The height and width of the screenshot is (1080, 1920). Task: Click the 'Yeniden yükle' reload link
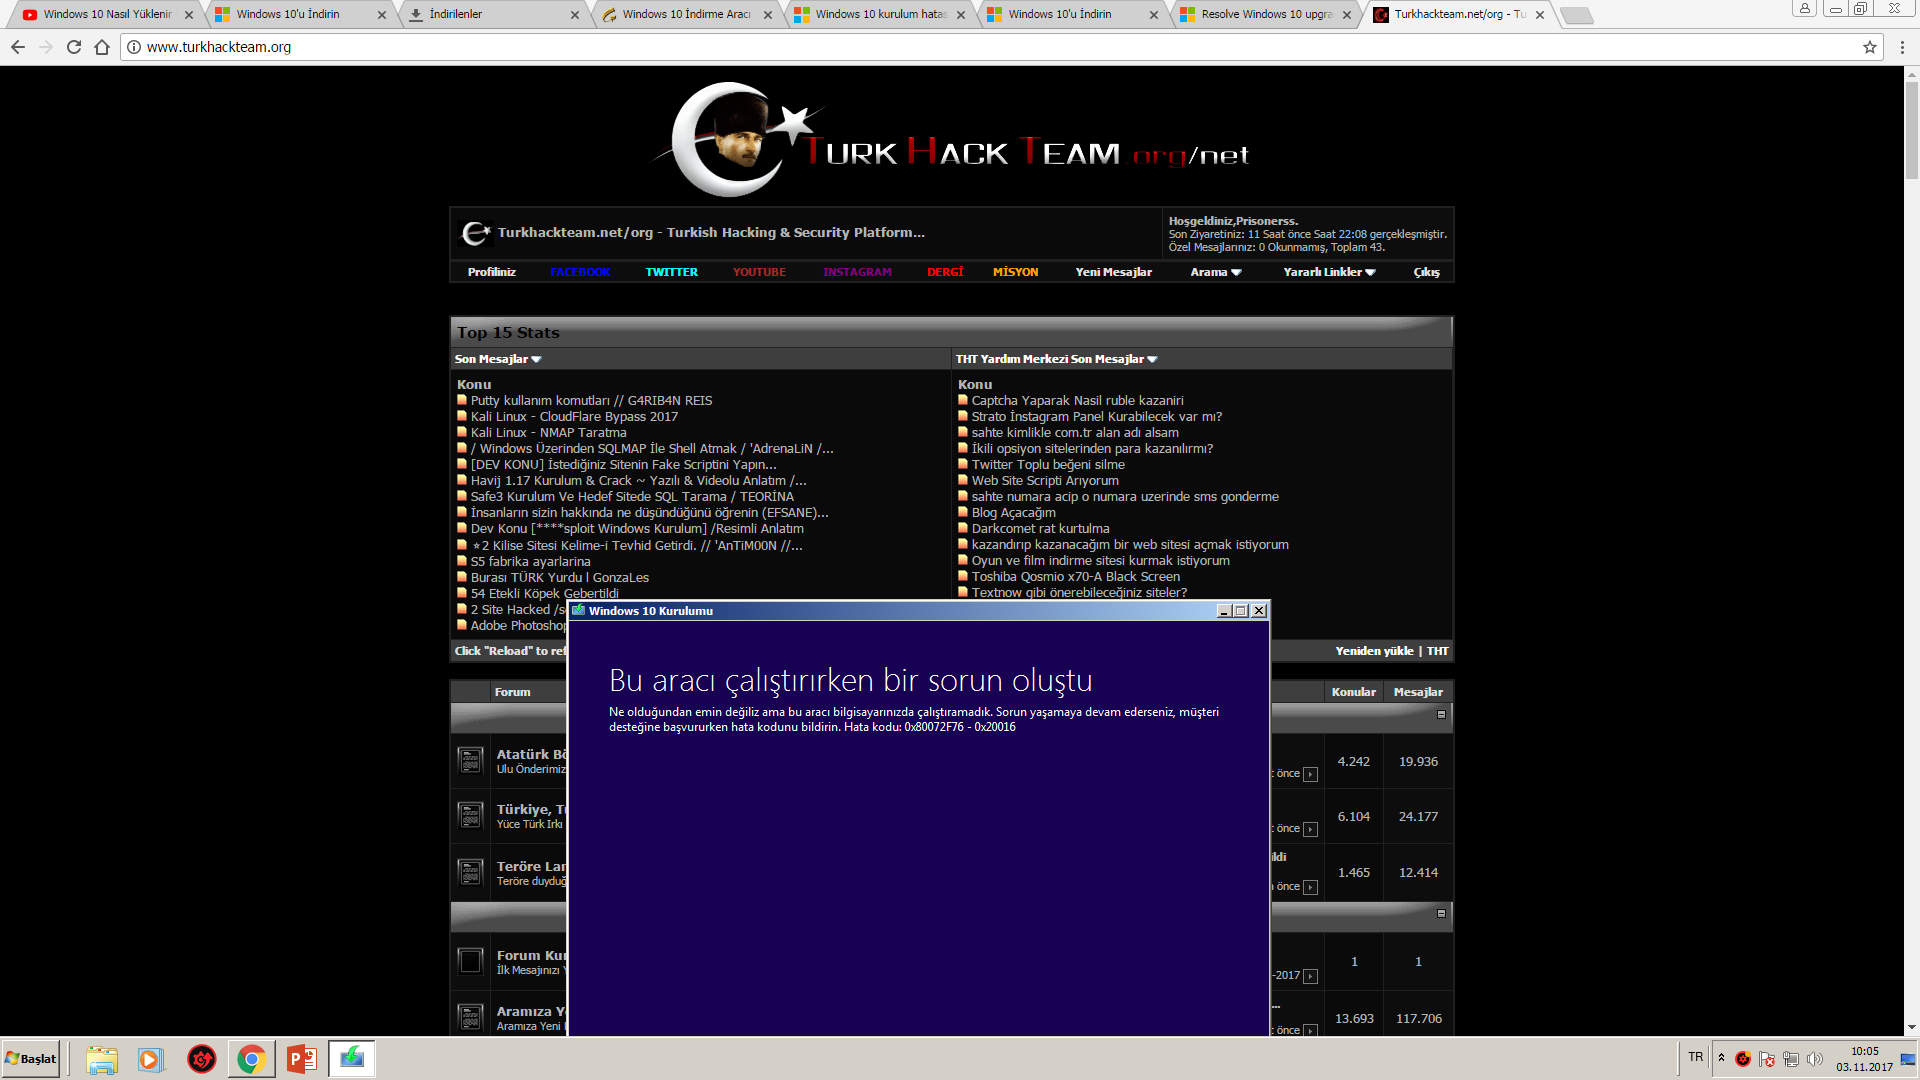click(1374, 651)
